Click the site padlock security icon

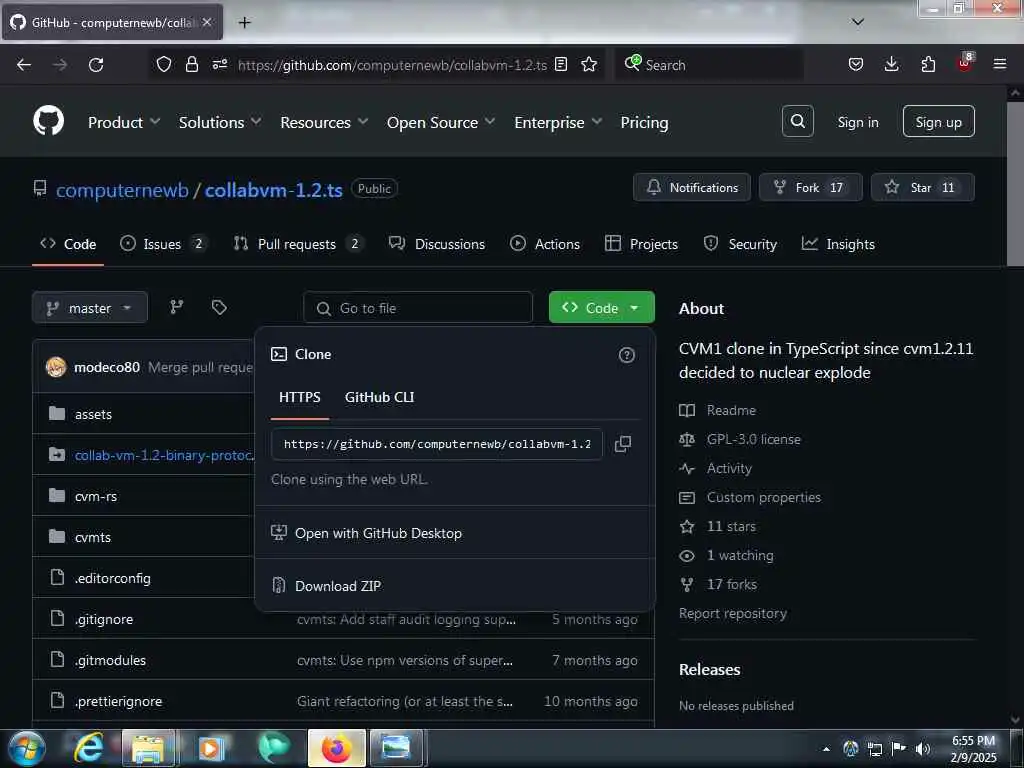pyautogui.click(x=191, y=64)
